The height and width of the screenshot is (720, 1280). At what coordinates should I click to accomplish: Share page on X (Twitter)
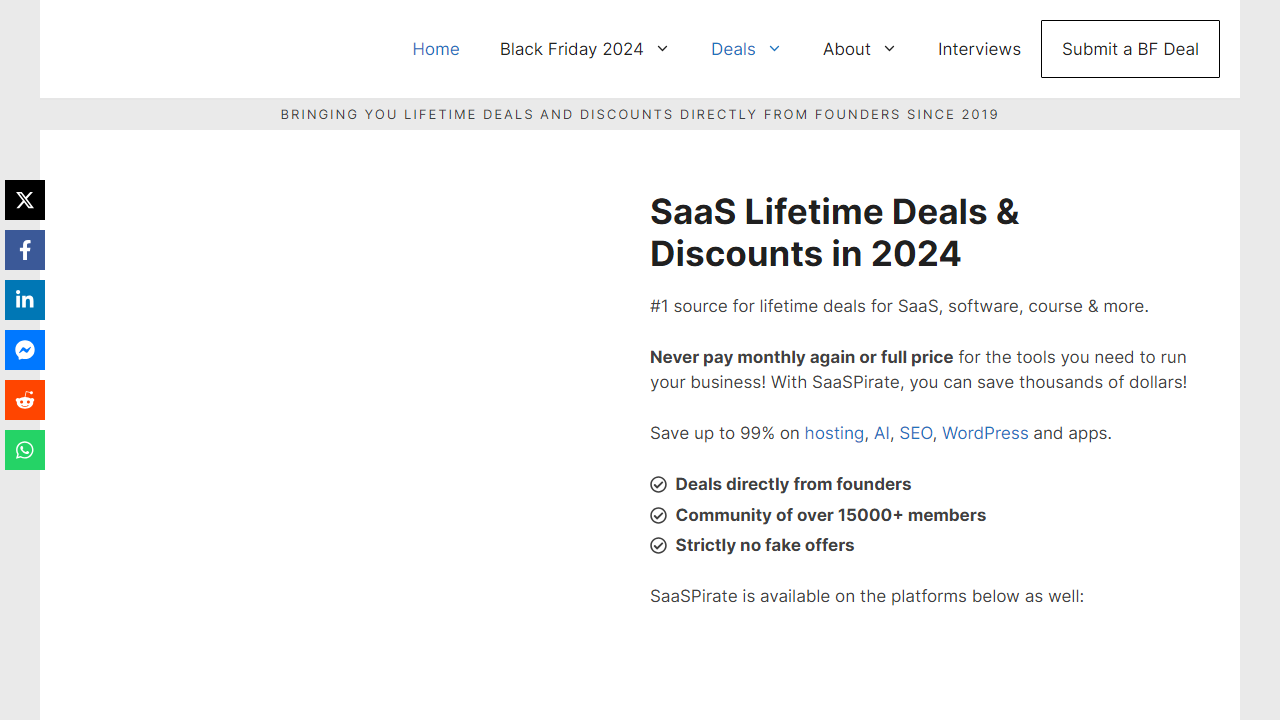click(x=25, y=200)
